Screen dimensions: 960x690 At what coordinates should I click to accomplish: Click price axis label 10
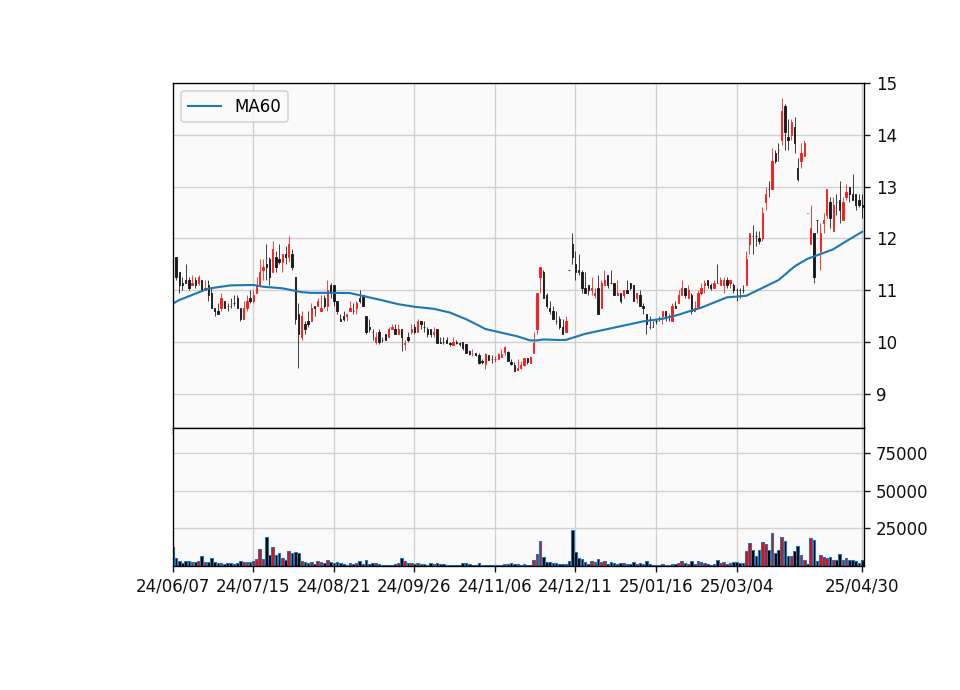(887, 343)
